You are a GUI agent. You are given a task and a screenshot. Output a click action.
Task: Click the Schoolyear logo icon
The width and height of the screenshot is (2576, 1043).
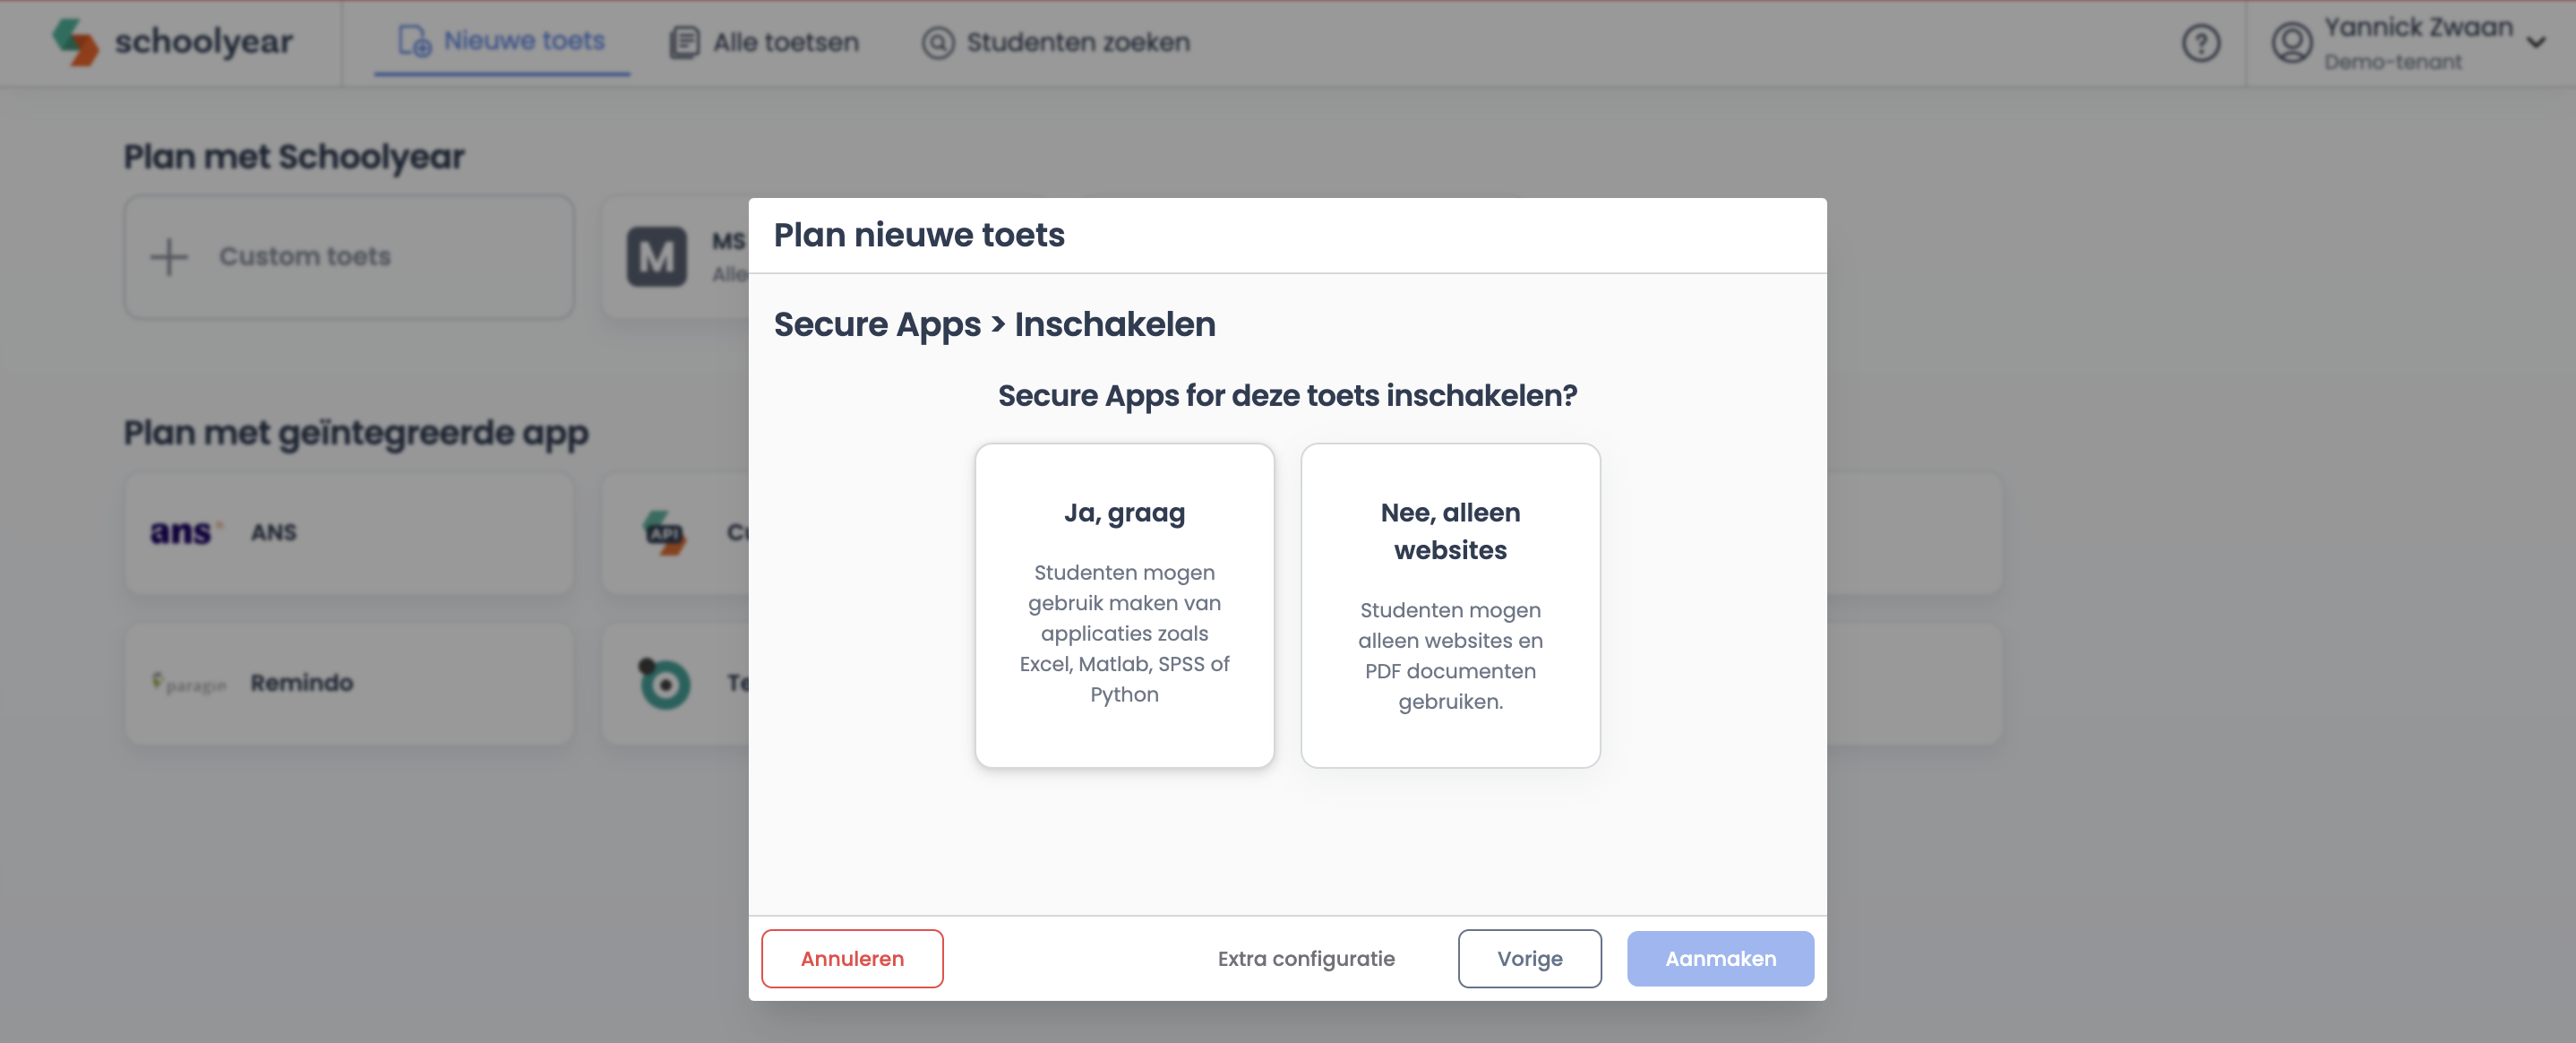[76, 42]
